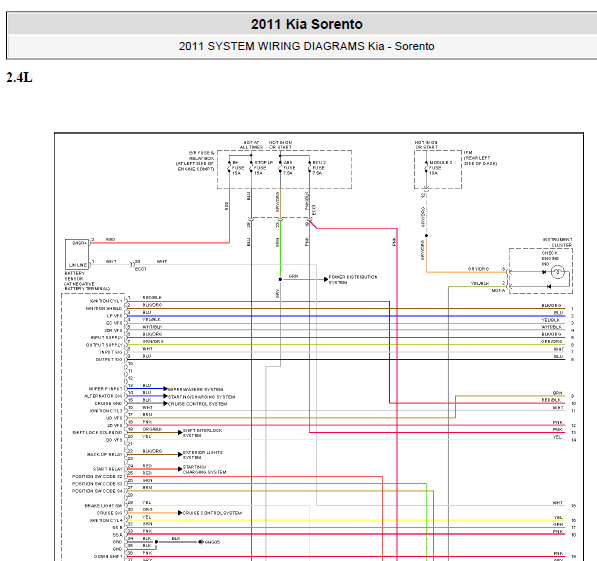Click the E/R Fuse & Relay Box label
597x561 pixels.
pyautogui.click(x=196, y=161)
